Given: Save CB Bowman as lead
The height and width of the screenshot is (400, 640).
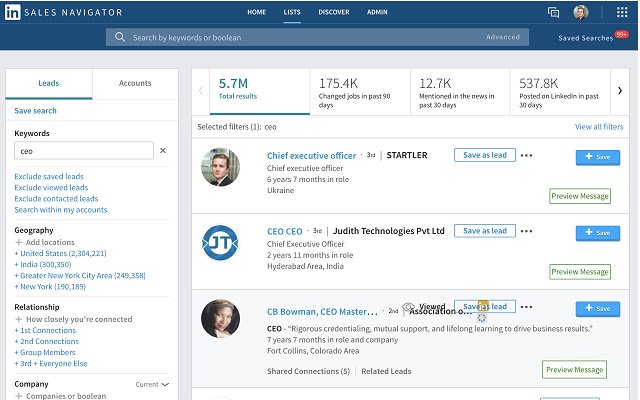Looking at the screenshot, I should 485,307.
